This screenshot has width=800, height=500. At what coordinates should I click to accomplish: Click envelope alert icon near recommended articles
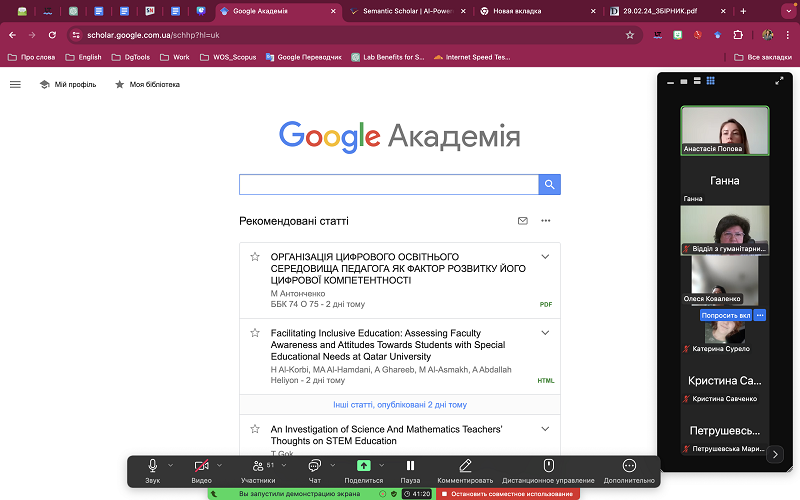pos(522,220)
